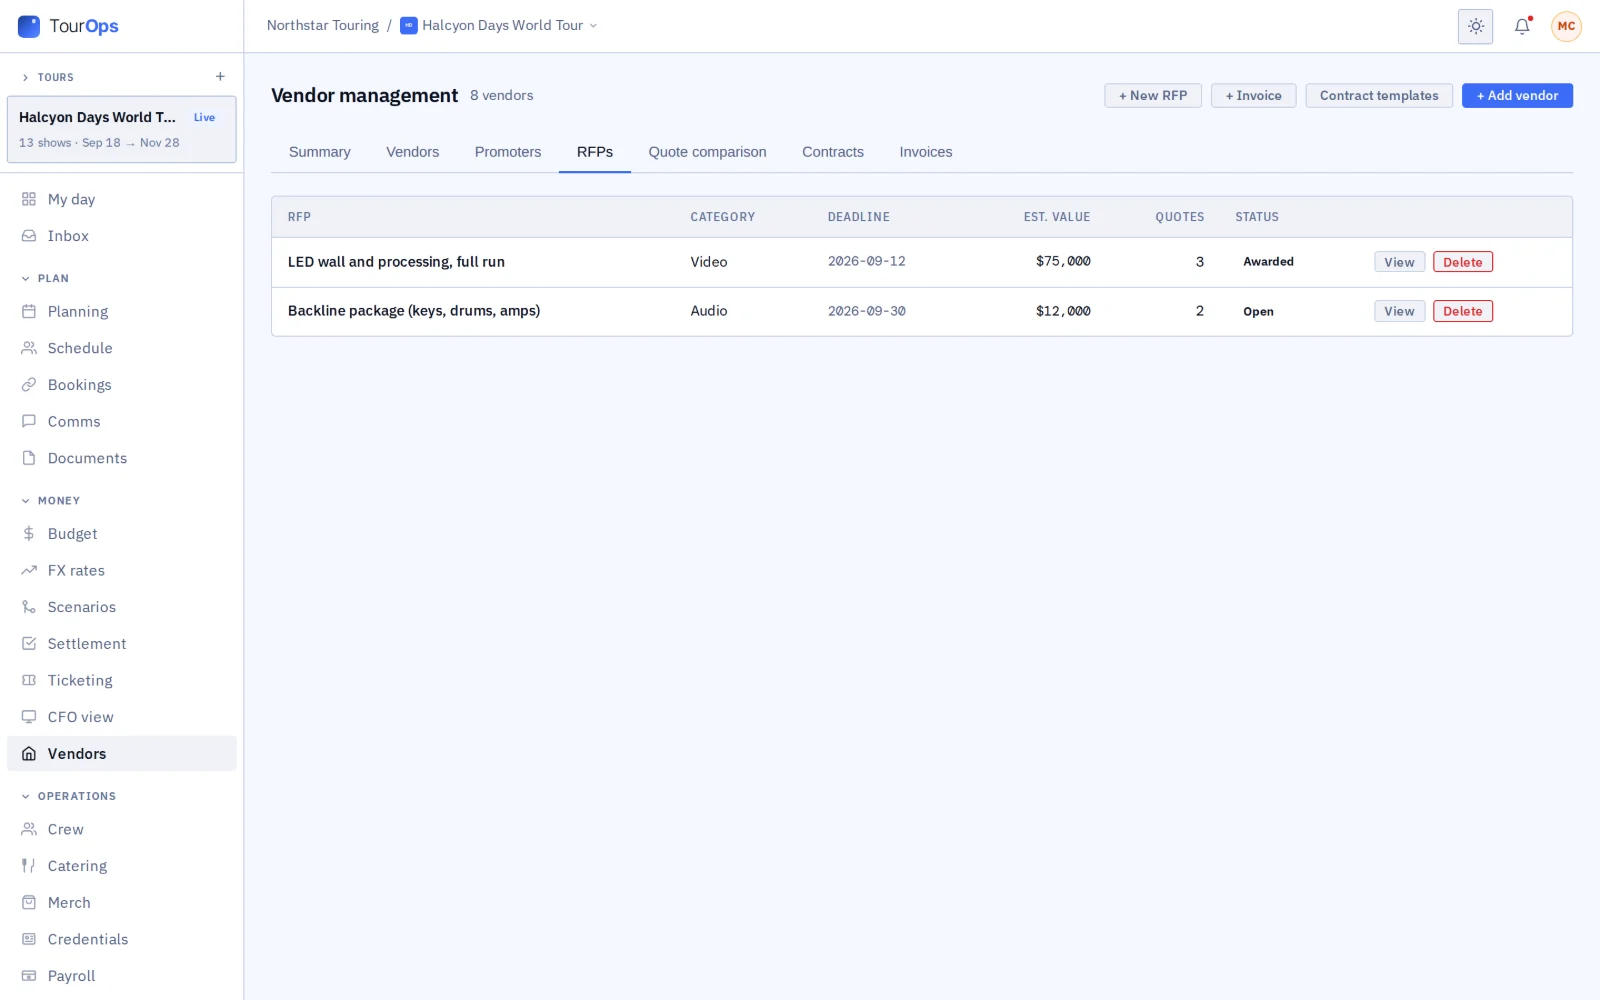Add a new tour with plus icon

coord(220,77)
